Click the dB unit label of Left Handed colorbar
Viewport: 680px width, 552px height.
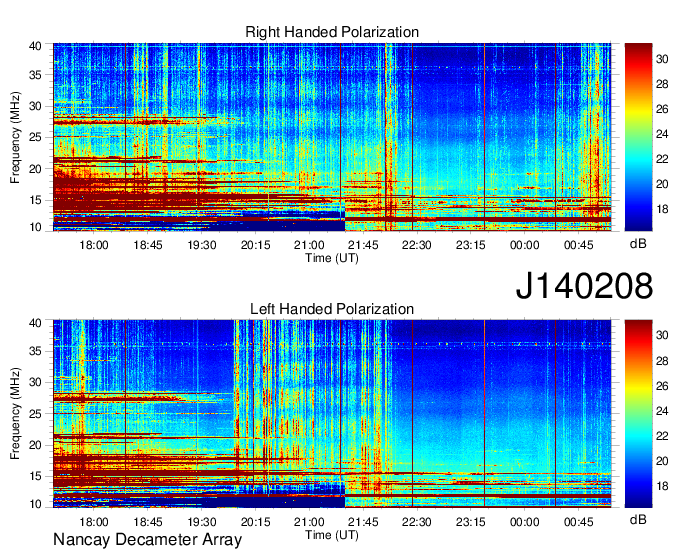pos(638,519)
